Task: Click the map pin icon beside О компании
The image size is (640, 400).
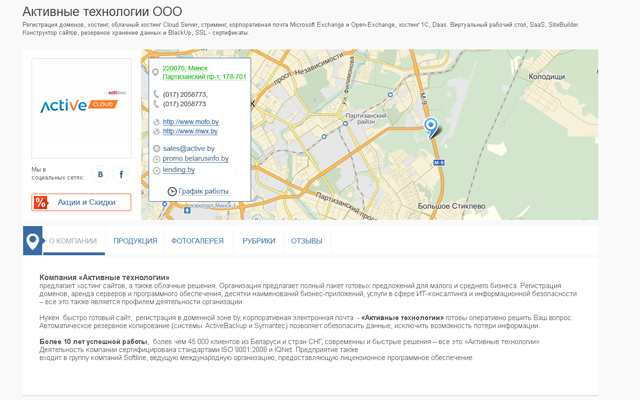Action: click(x=33, y=241)
